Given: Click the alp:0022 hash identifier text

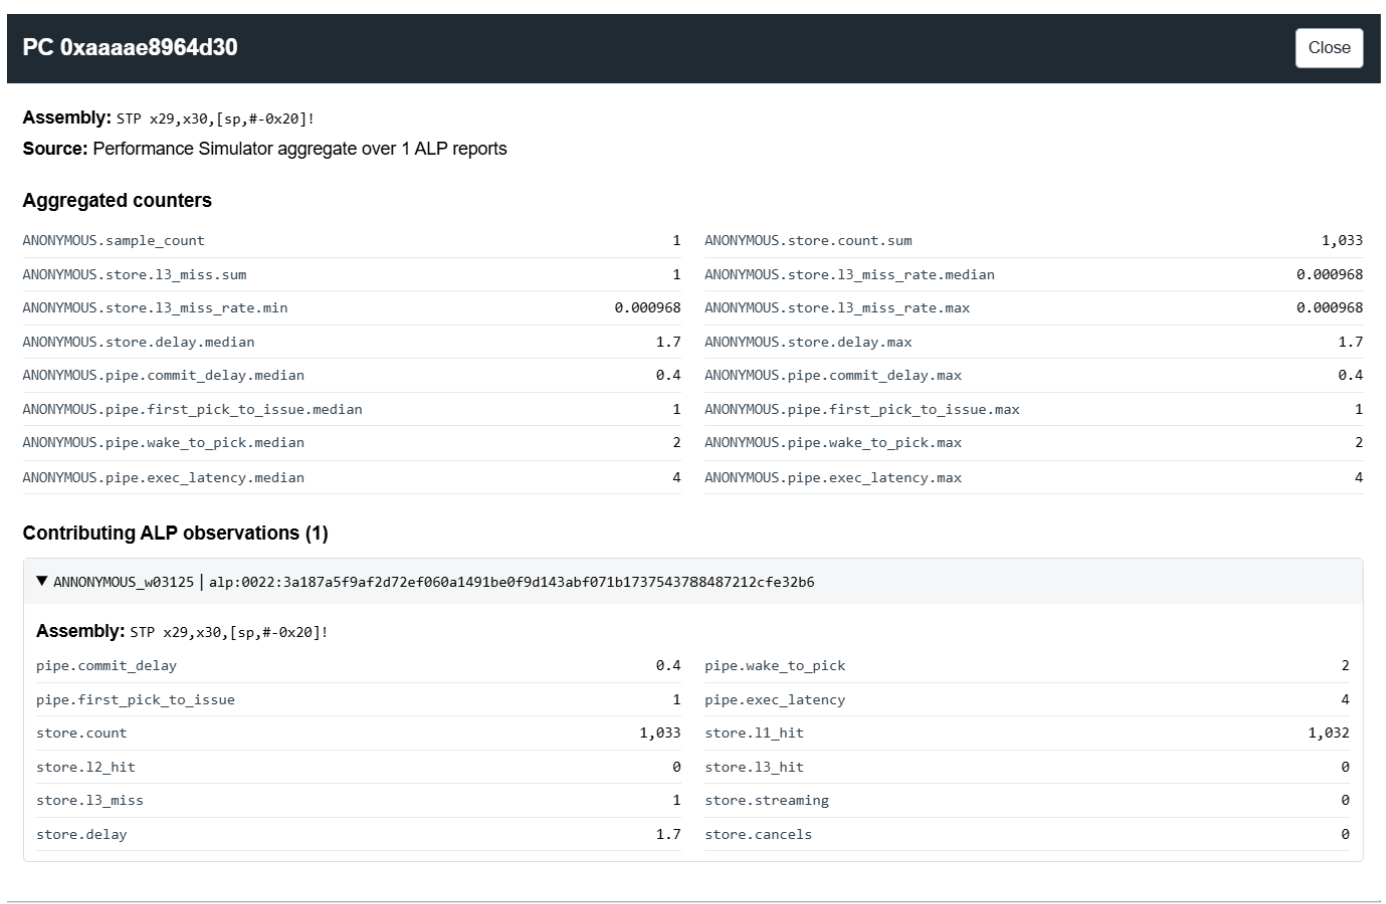Looking at the screenshot, I should (x=511, y=582).
